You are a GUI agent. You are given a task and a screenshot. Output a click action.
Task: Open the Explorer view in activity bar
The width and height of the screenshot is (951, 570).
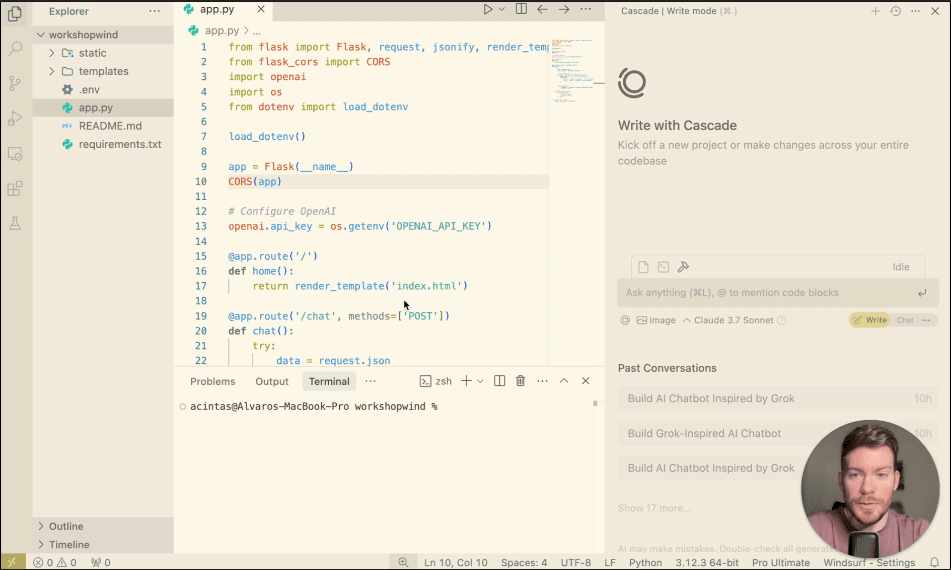pos(15,13)
